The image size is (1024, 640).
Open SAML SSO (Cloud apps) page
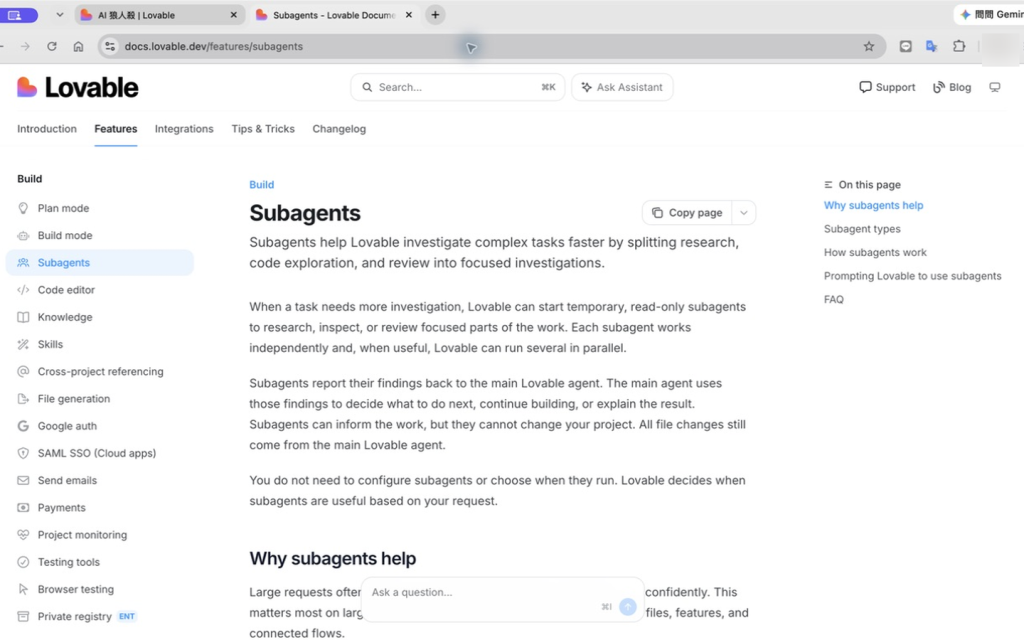click(97, 453)
